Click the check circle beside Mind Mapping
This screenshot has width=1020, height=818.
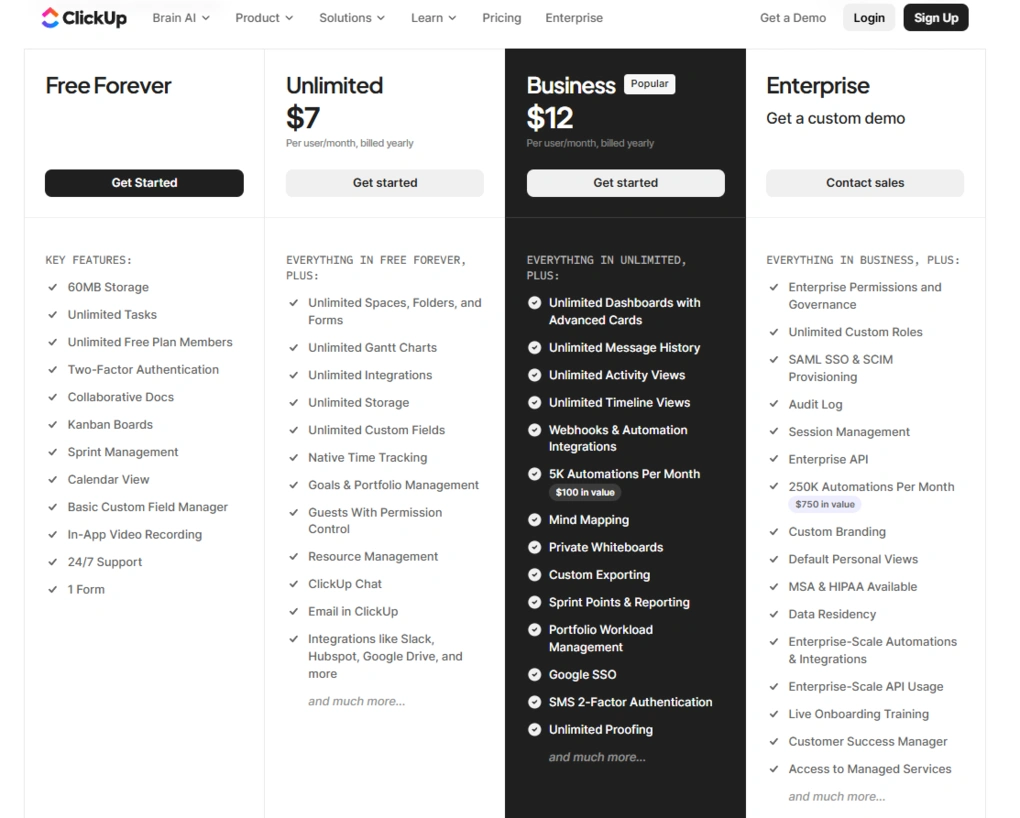point(535,520)
